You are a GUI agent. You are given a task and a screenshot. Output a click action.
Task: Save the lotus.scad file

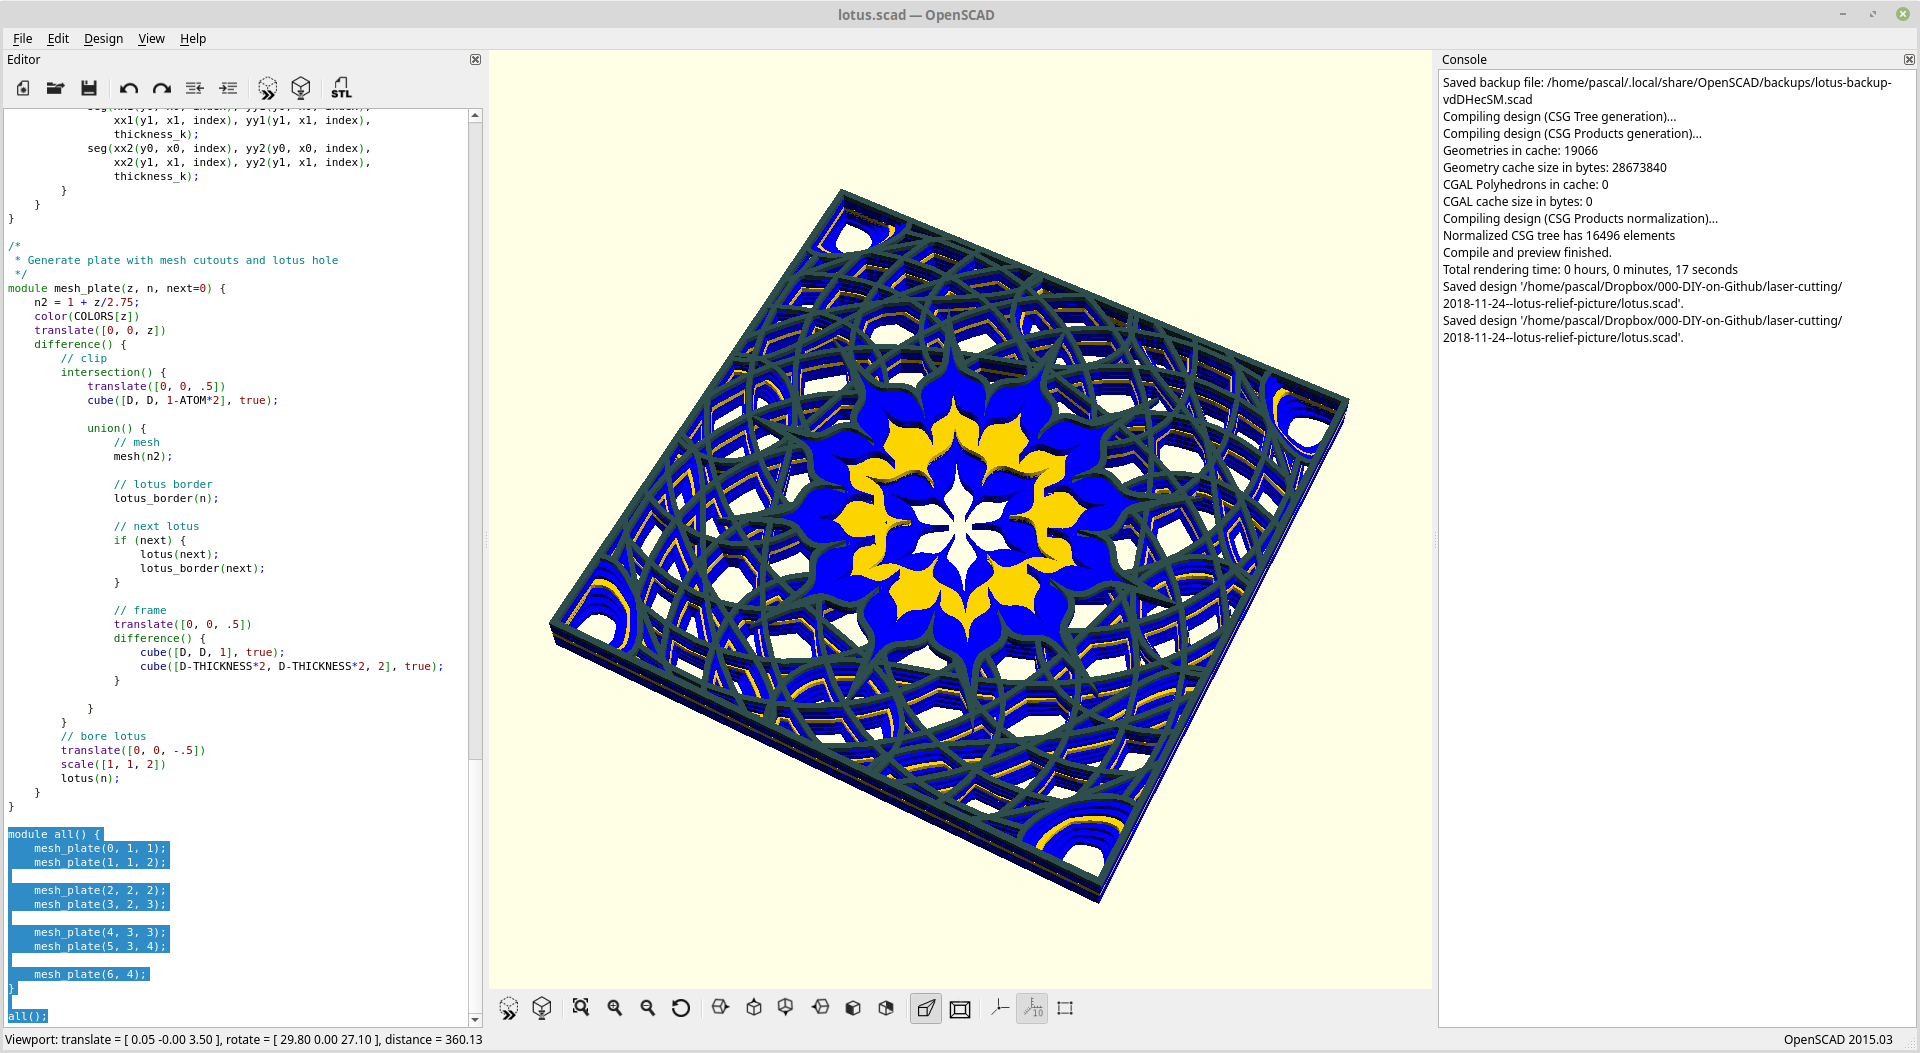click(x=89, y=88)
